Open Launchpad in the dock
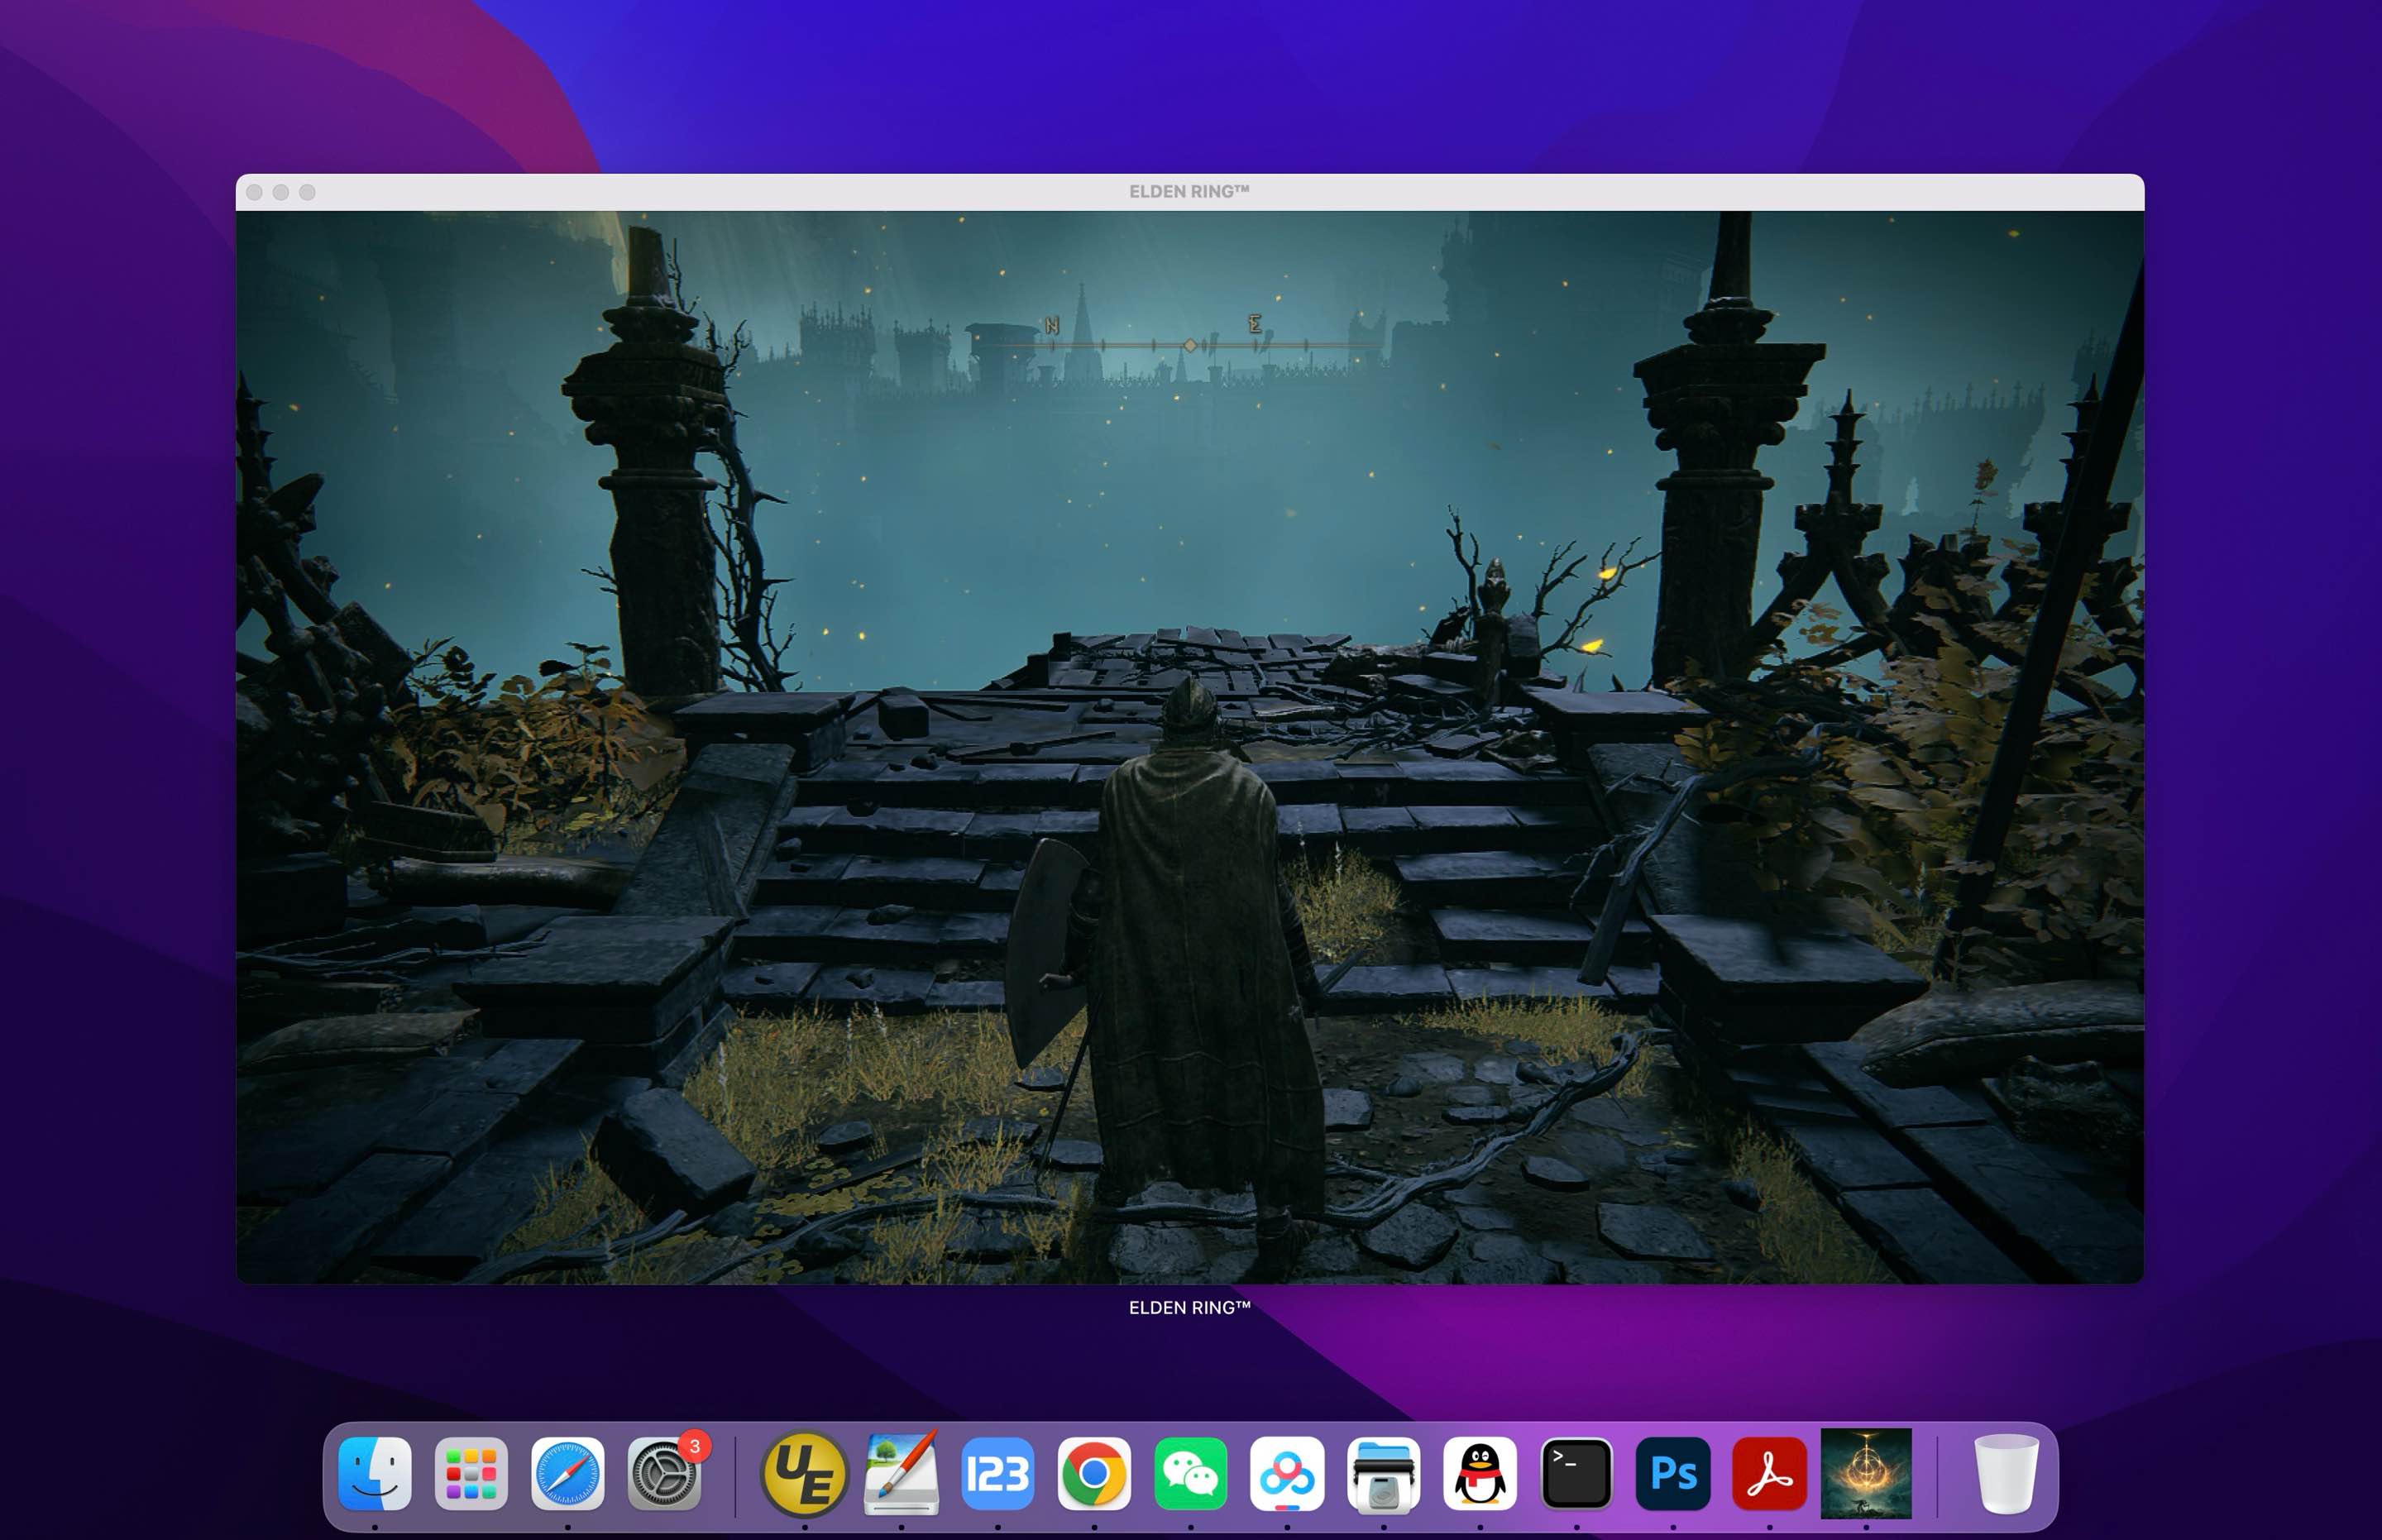The image size is (2382, 1540). pos(471,1473)
